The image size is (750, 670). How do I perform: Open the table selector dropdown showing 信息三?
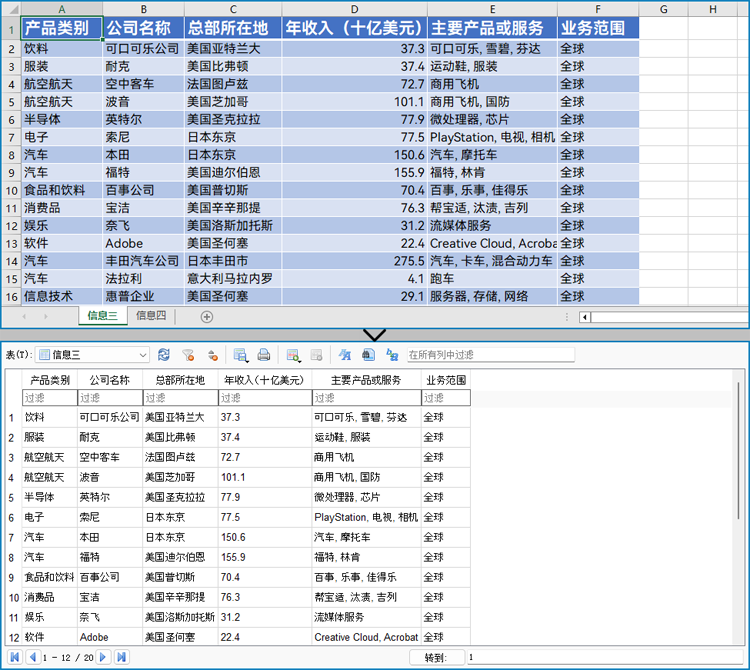coord(92,355)
